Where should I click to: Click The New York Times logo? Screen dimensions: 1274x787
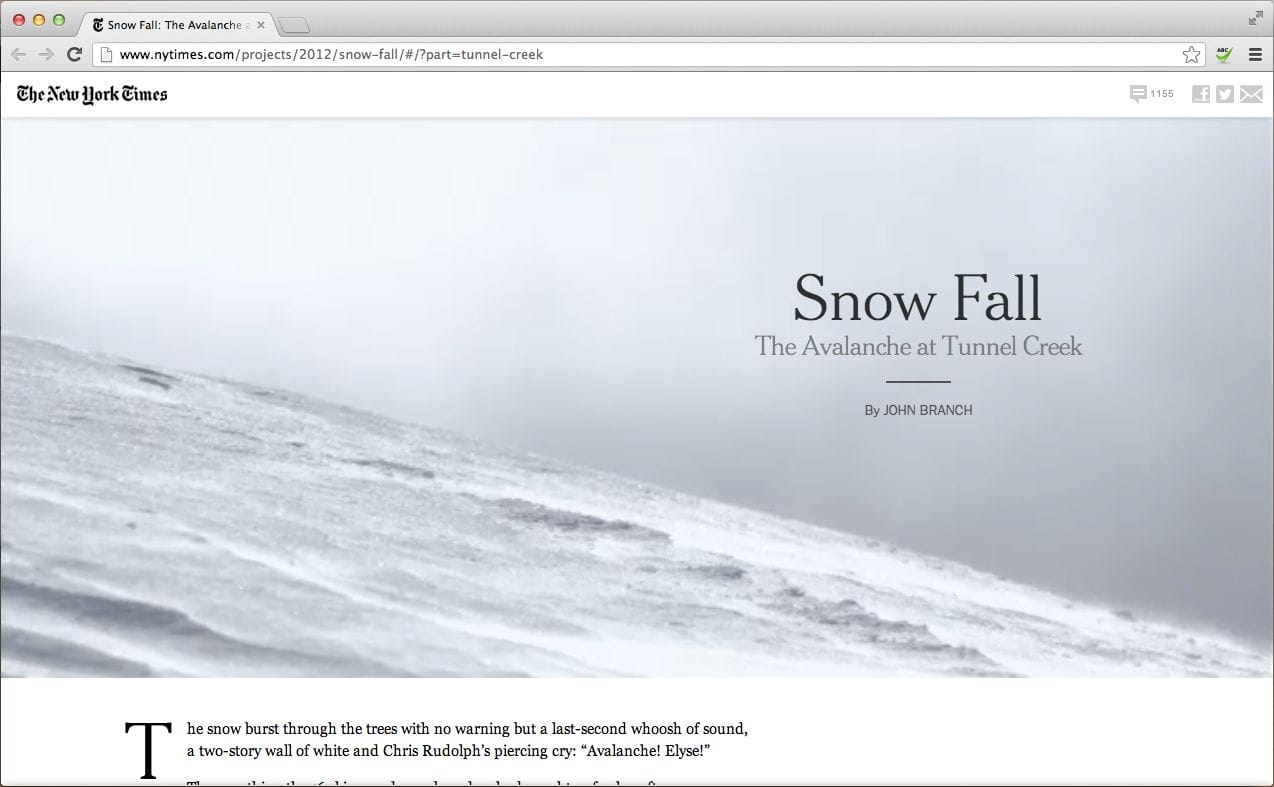[x=92, y=94]
